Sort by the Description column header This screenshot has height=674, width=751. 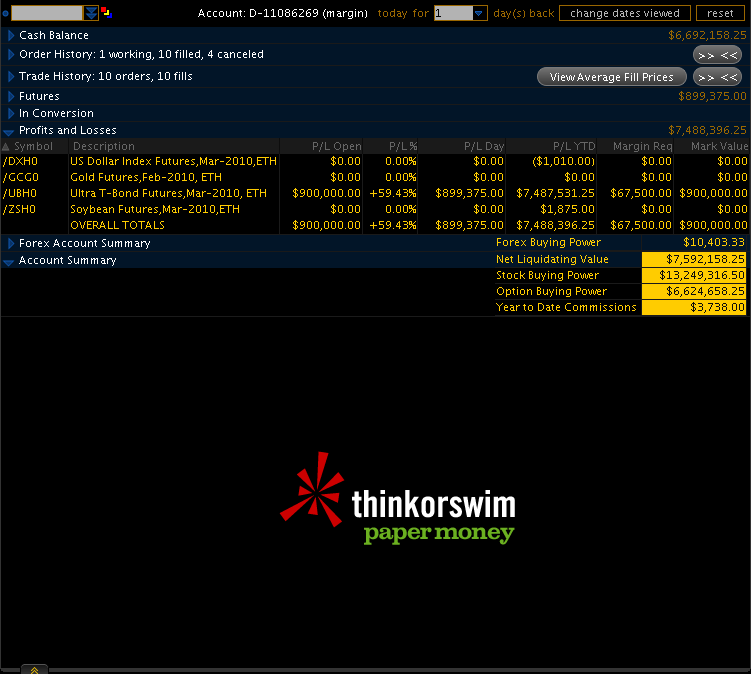coord(174,146)
